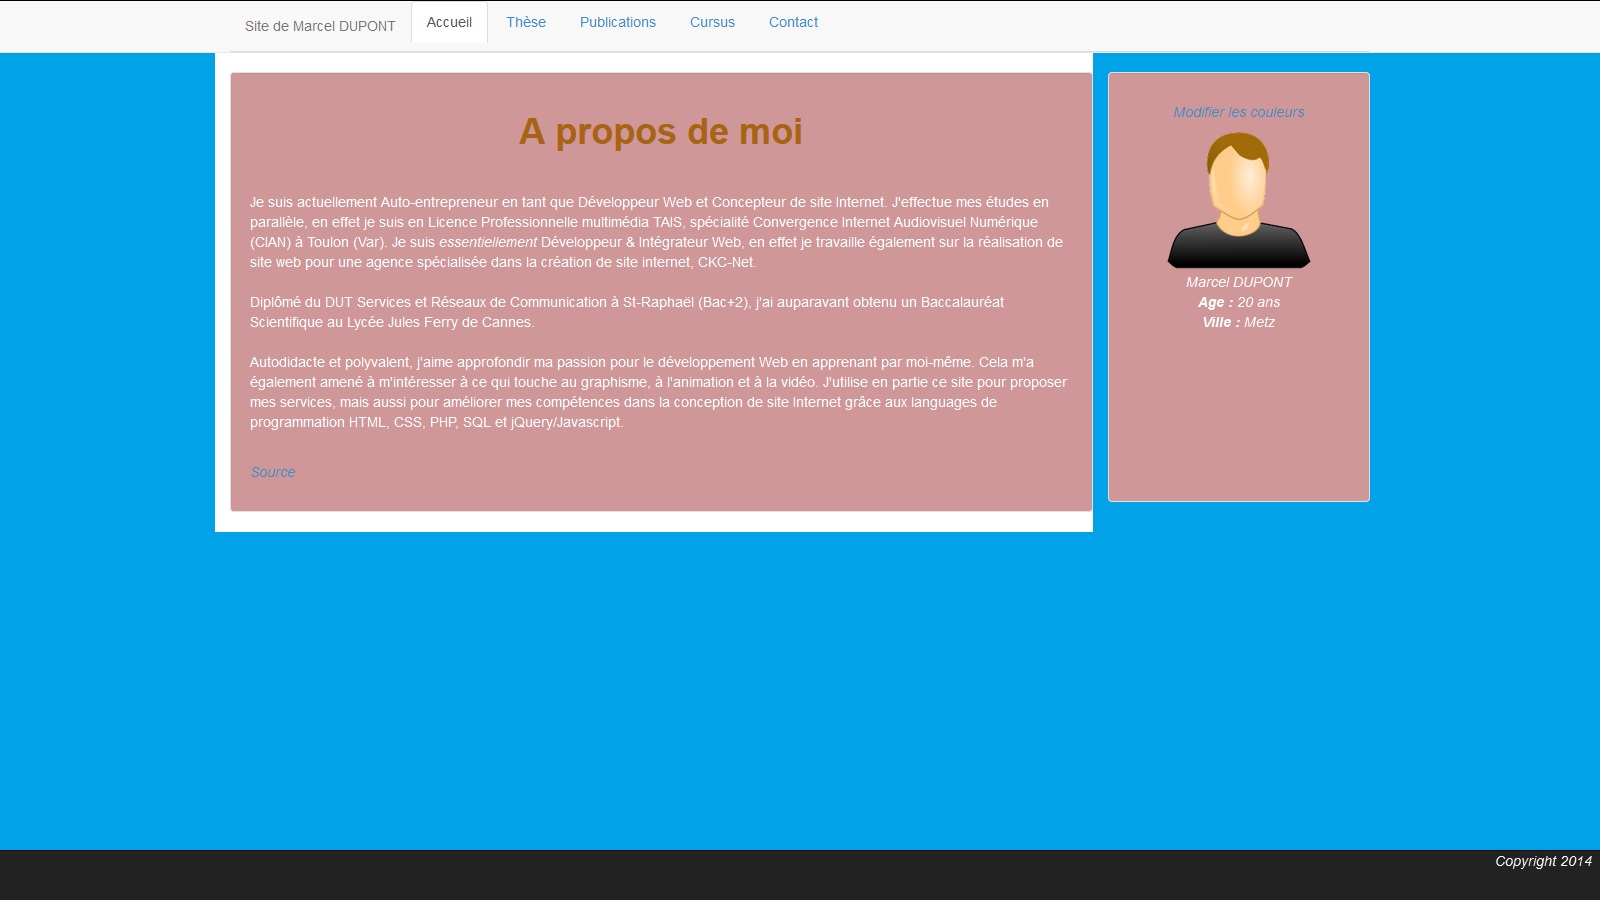Click the Age 20 ans line
1600x900 pixels.
1238,302
